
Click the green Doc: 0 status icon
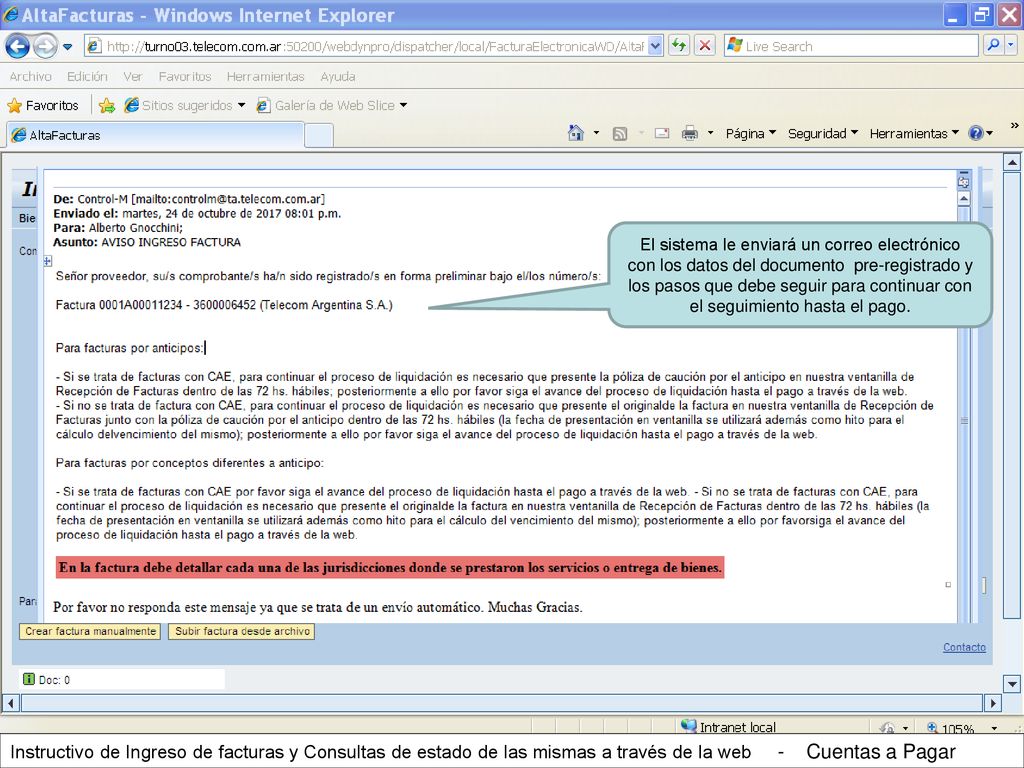click(x=29, y=679)
